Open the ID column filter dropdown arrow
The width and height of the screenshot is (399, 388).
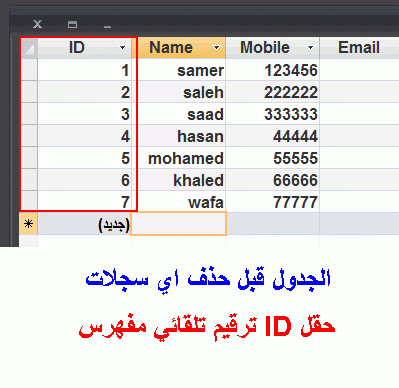coord(123,48)
